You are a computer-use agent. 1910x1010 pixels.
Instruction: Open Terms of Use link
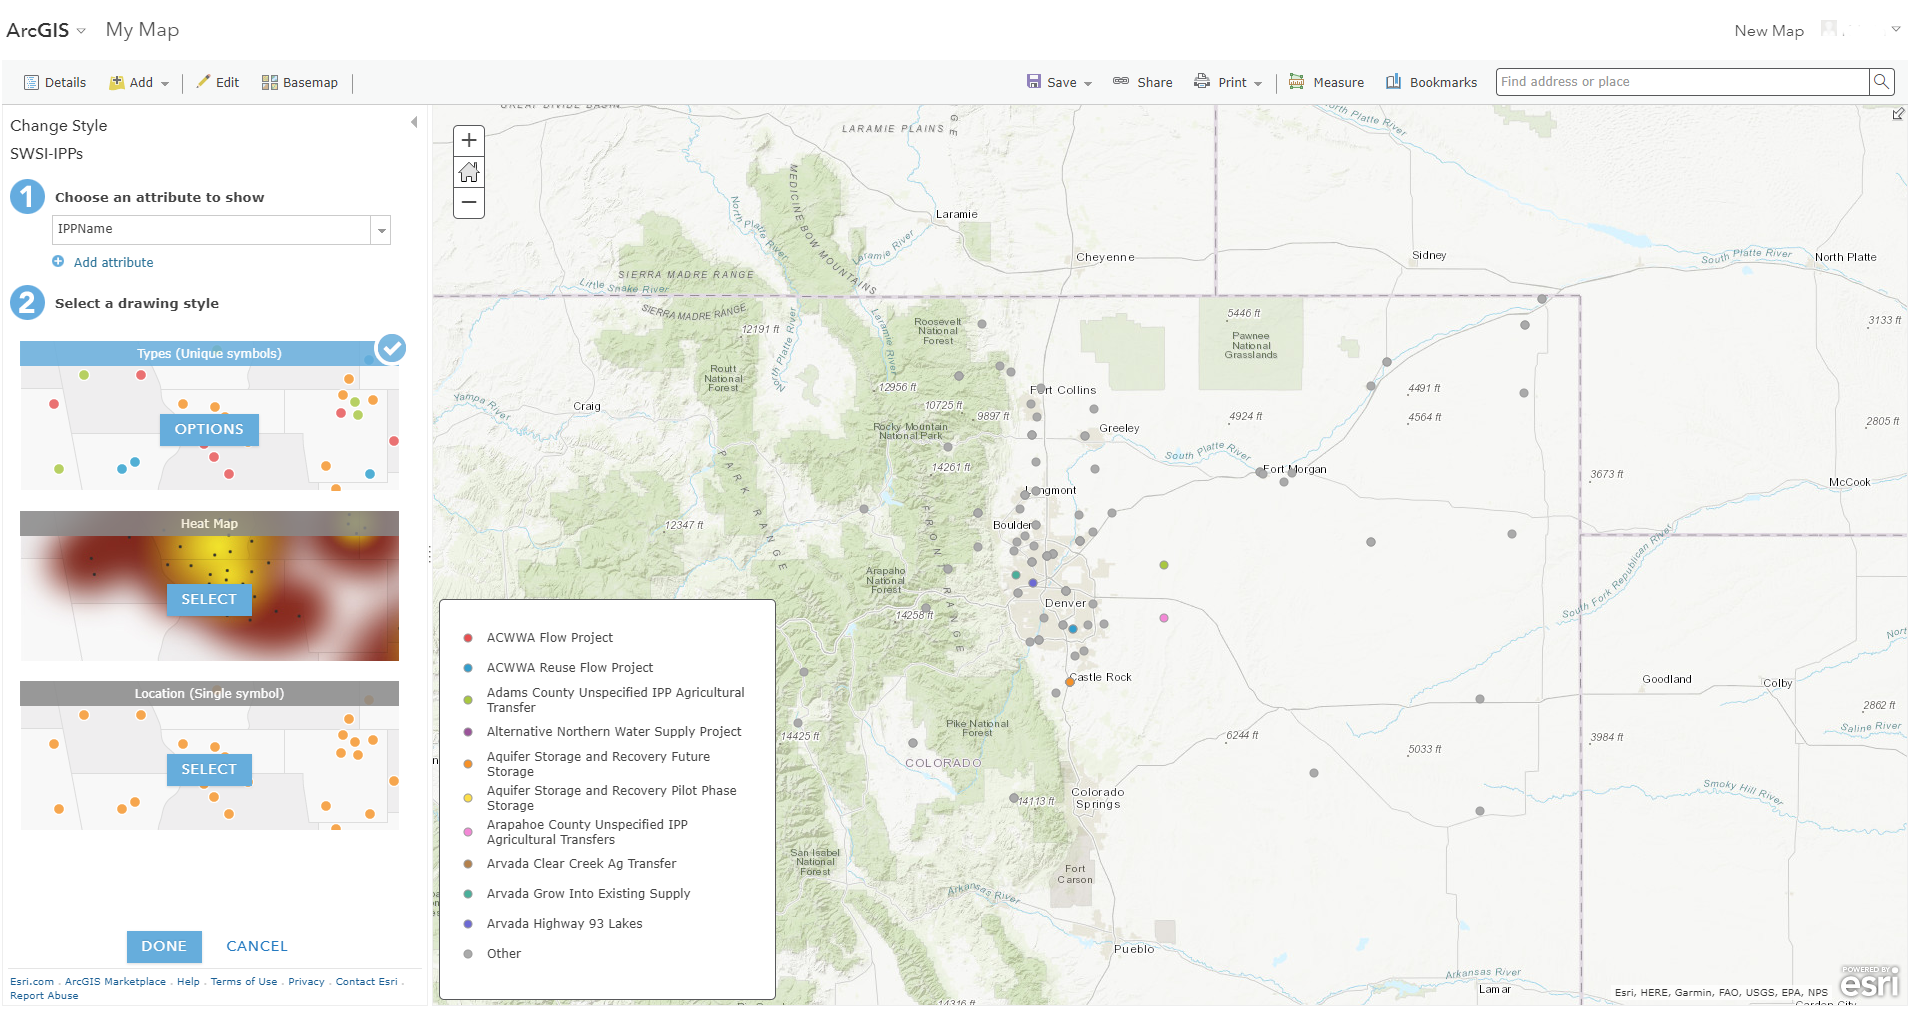click(x=244, y=982)
